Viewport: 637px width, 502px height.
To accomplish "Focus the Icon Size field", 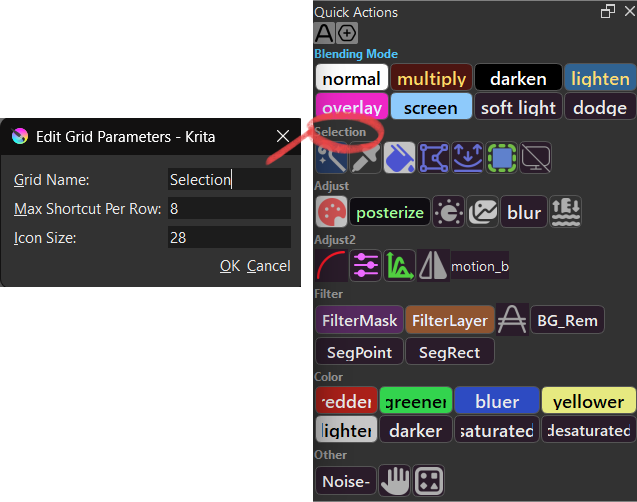I will click(x=229, y=237).
